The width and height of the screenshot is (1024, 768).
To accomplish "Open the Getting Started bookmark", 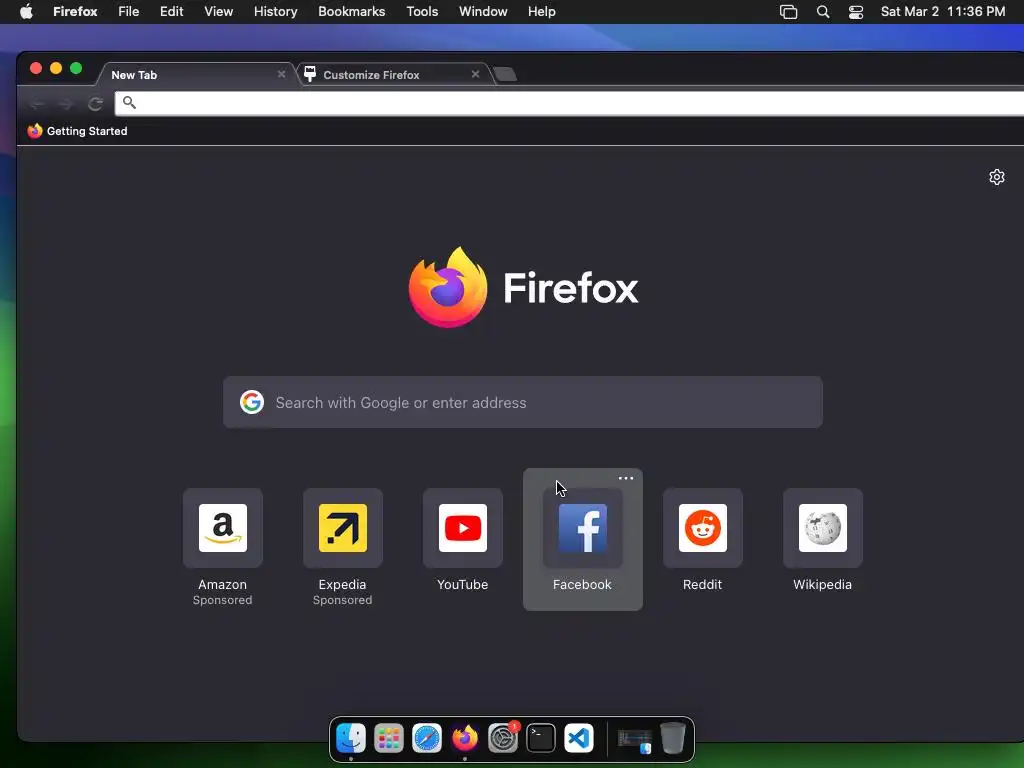I will click(x=78, y=131).
